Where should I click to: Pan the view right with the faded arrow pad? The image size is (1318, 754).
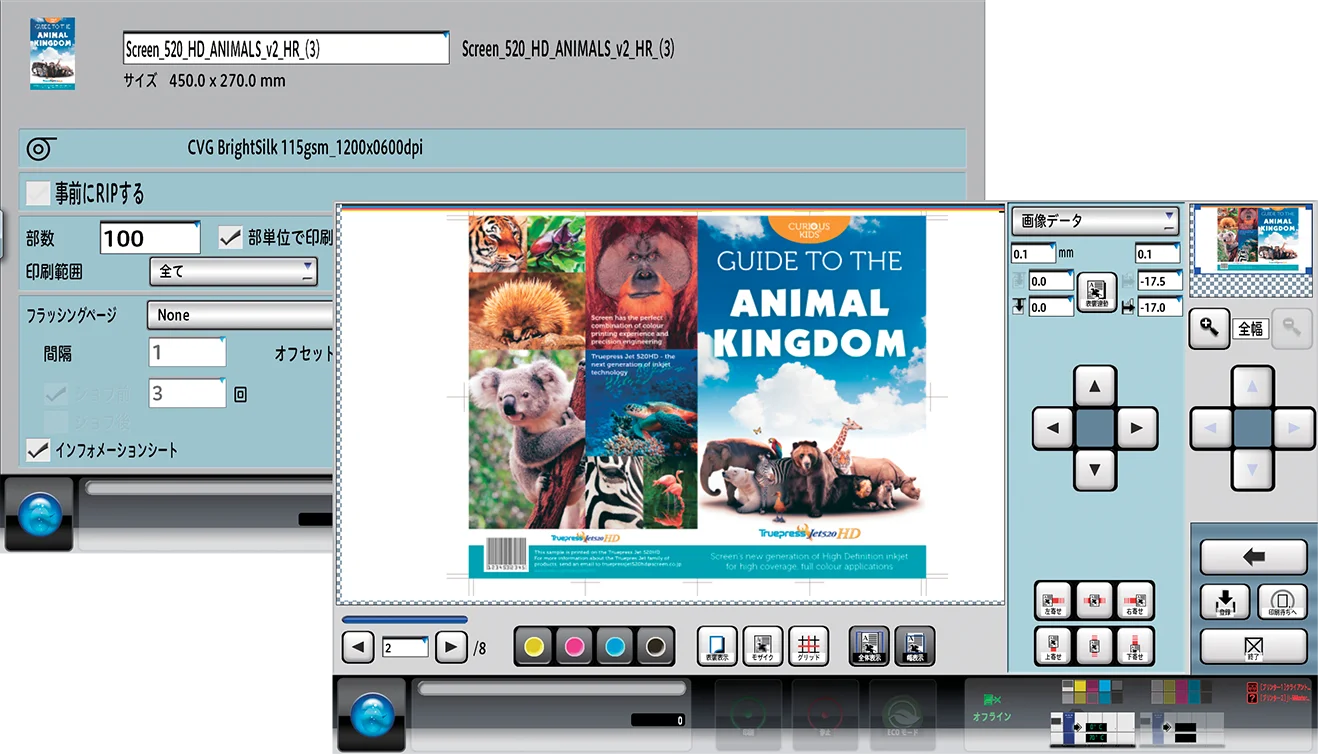tap(1295, 428)
